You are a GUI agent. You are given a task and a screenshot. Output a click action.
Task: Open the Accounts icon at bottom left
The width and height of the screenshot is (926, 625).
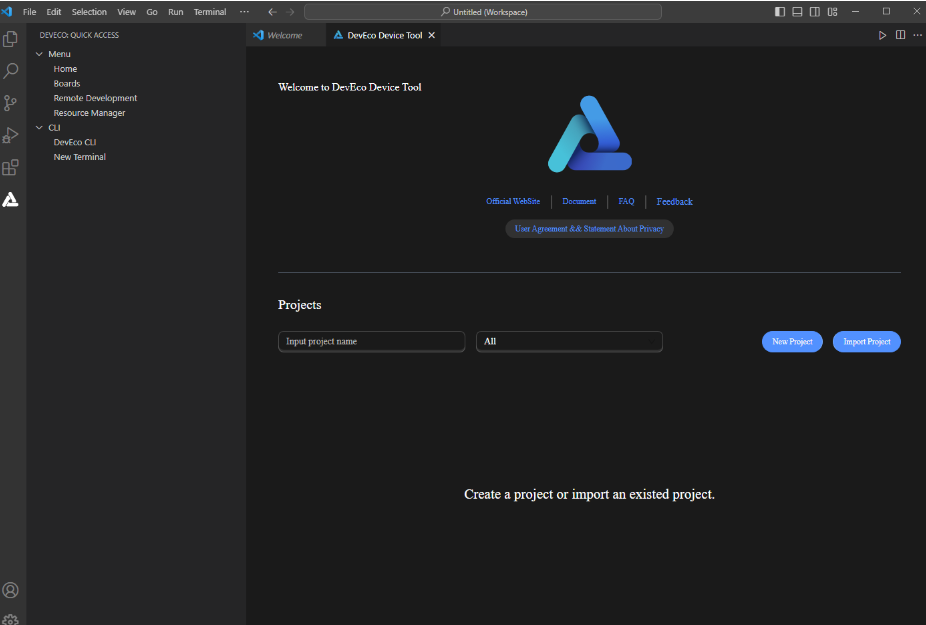(11, 590)
